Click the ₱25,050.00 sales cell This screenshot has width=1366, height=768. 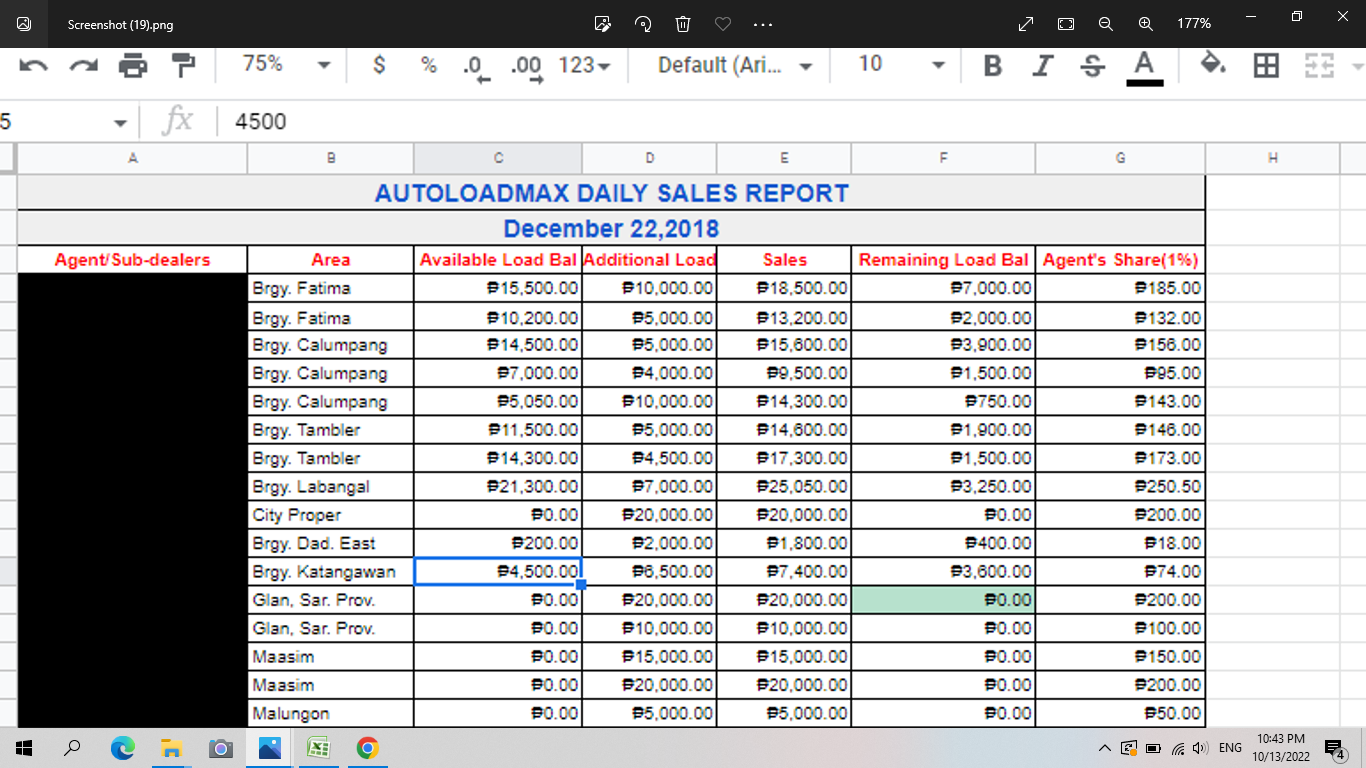point(784,487)
